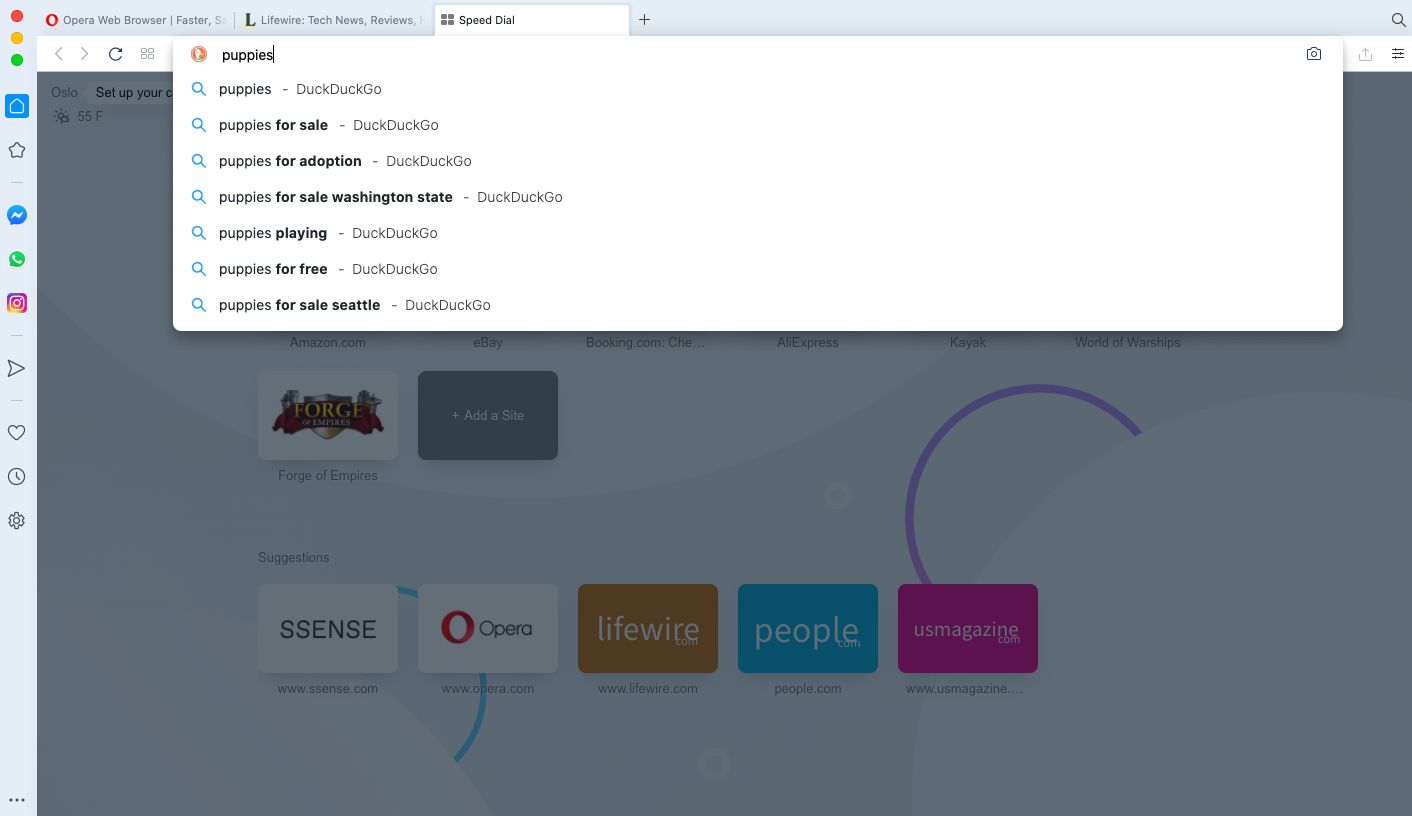Click the 'Forge of Empires' label text
1412x816 pixels.
click(x=328, y=475)
